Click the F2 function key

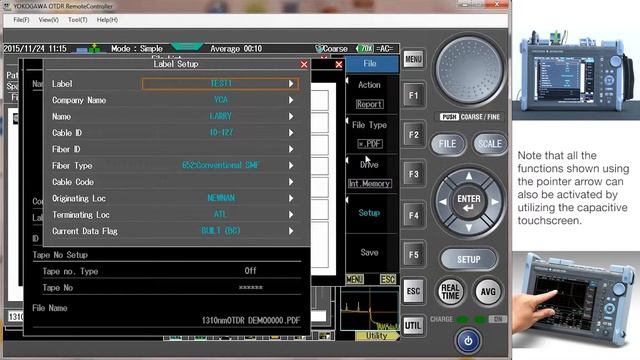click(x=413, y=135)
